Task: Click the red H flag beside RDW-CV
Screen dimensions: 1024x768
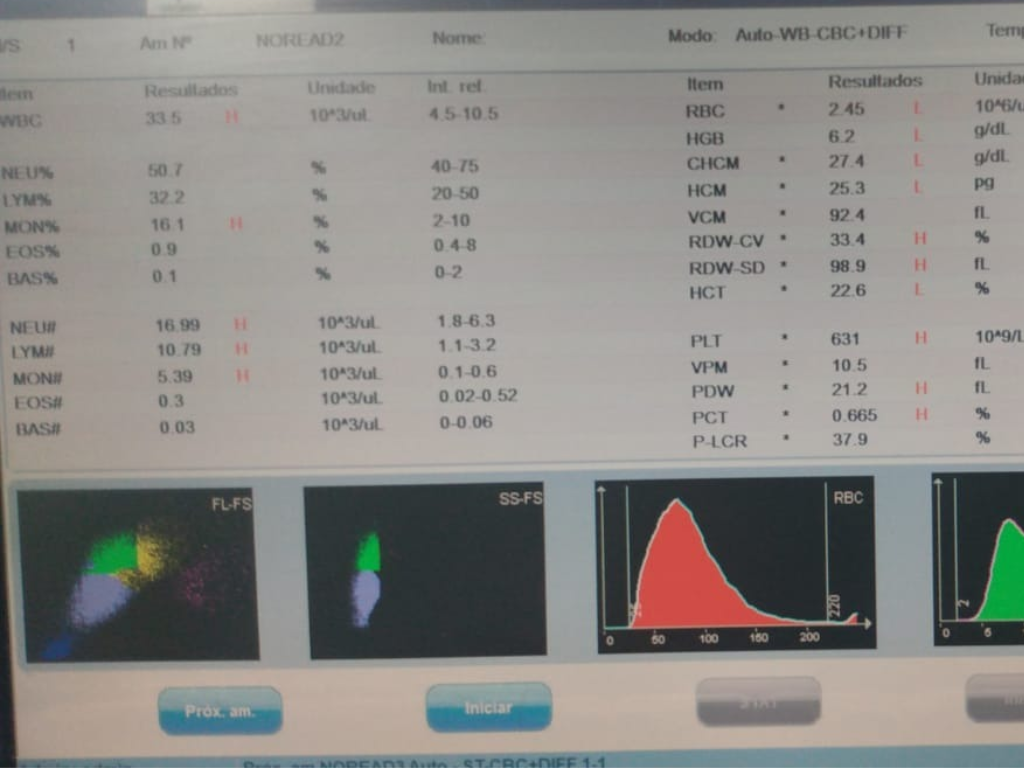Action: [920, 239]
